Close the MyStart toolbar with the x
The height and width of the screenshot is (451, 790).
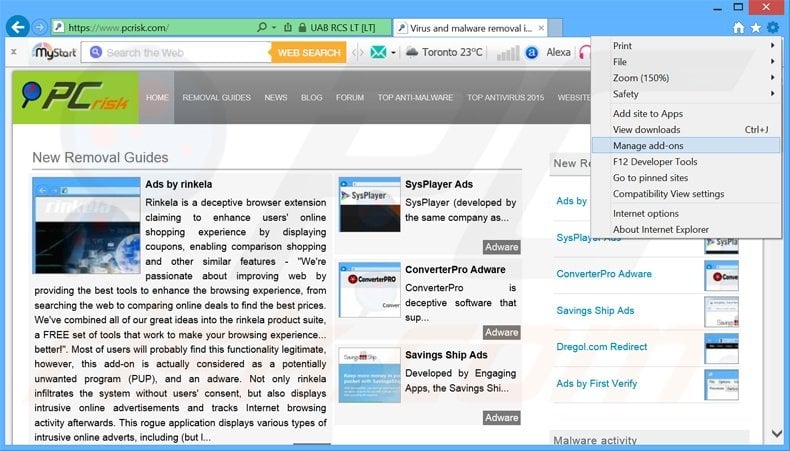14,51
